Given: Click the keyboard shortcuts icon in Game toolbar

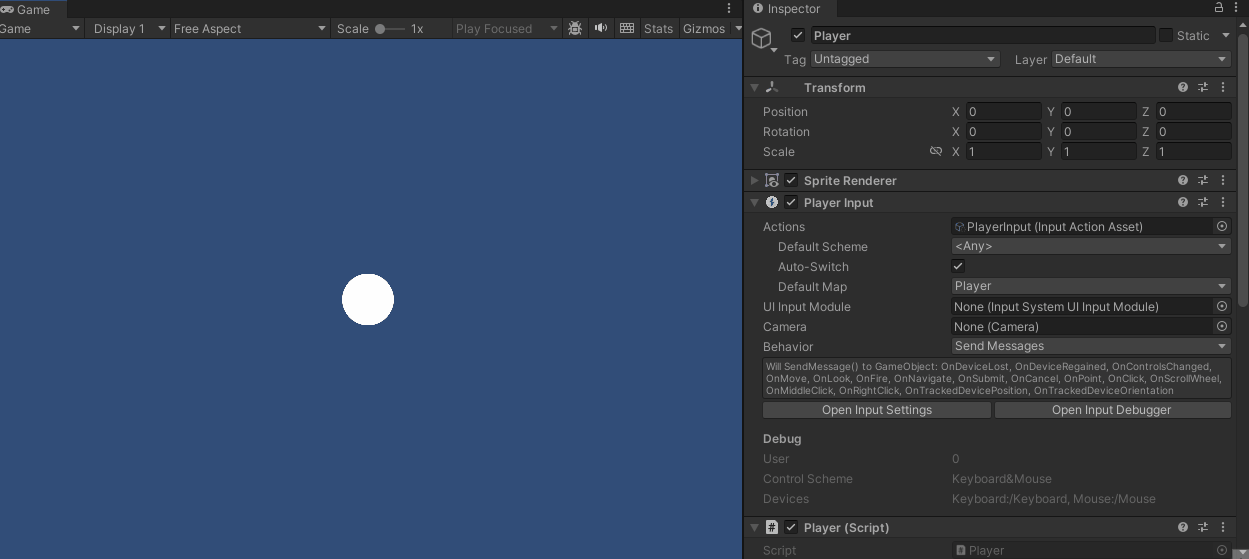Looking at the screenshot, I should tap(627, 28).
